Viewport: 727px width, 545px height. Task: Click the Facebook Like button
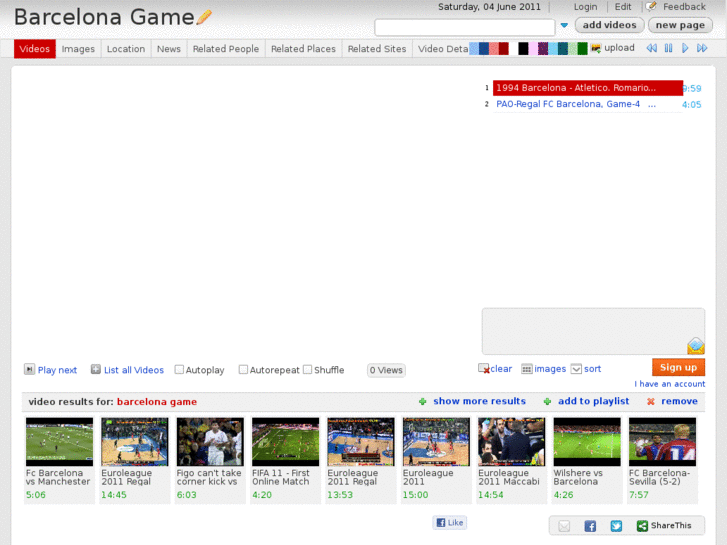pos(450,523)
